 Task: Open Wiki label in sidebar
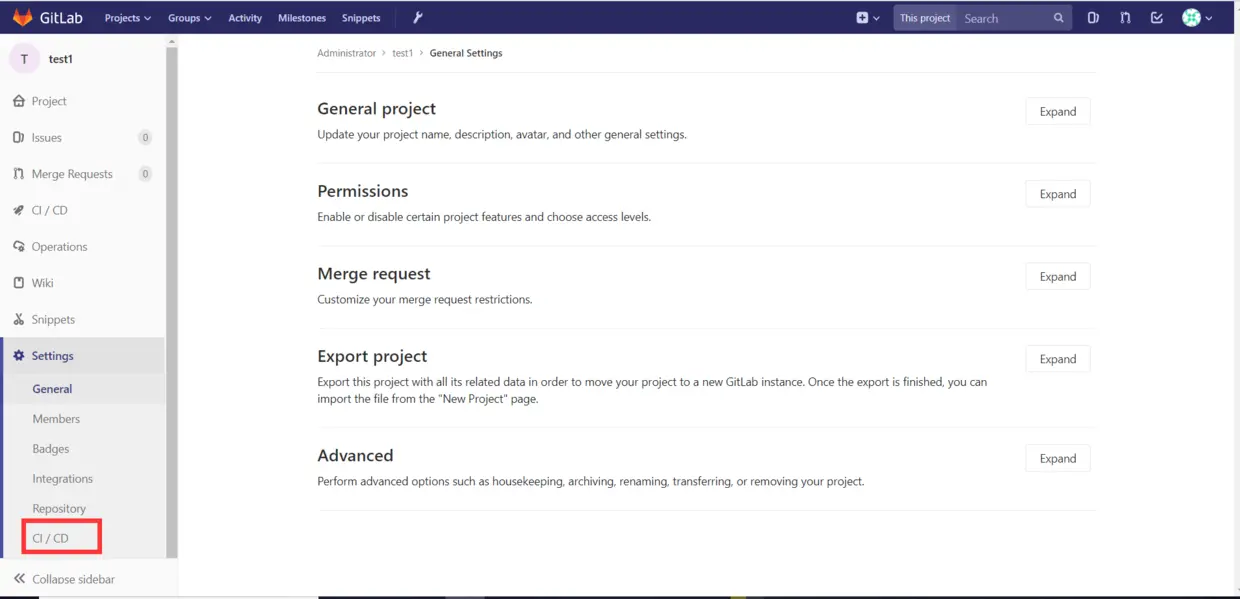(x=43, y=283)
